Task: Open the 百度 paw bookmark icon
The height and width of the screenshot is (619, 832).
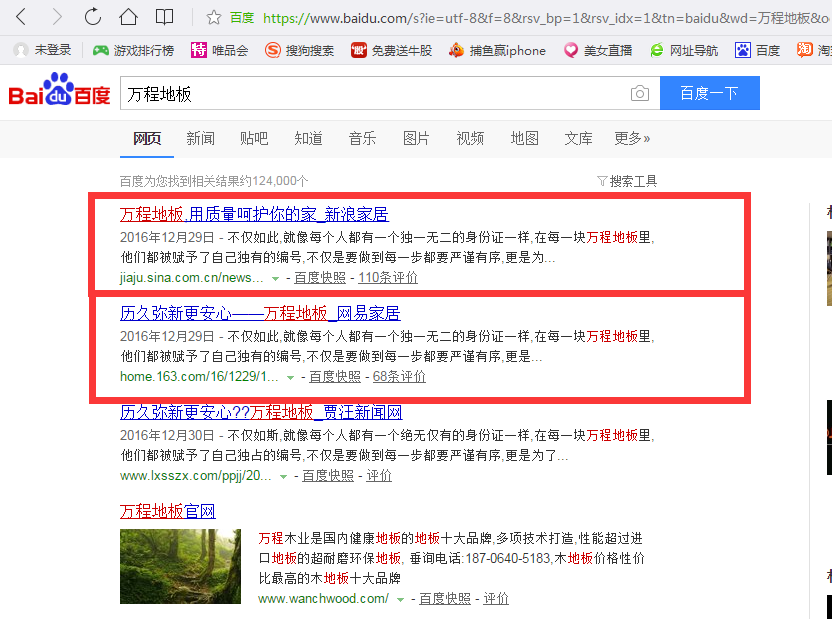Action: click(x=743, y=50)
